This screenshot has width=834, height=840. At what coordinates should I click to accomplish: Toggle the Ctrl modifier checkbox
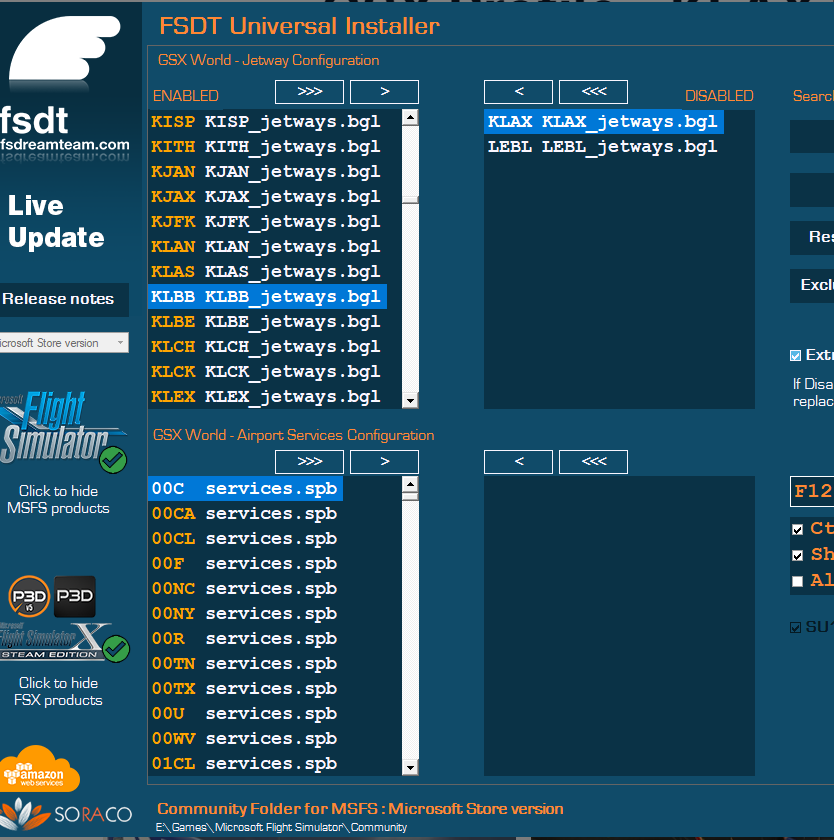(797, 529)
